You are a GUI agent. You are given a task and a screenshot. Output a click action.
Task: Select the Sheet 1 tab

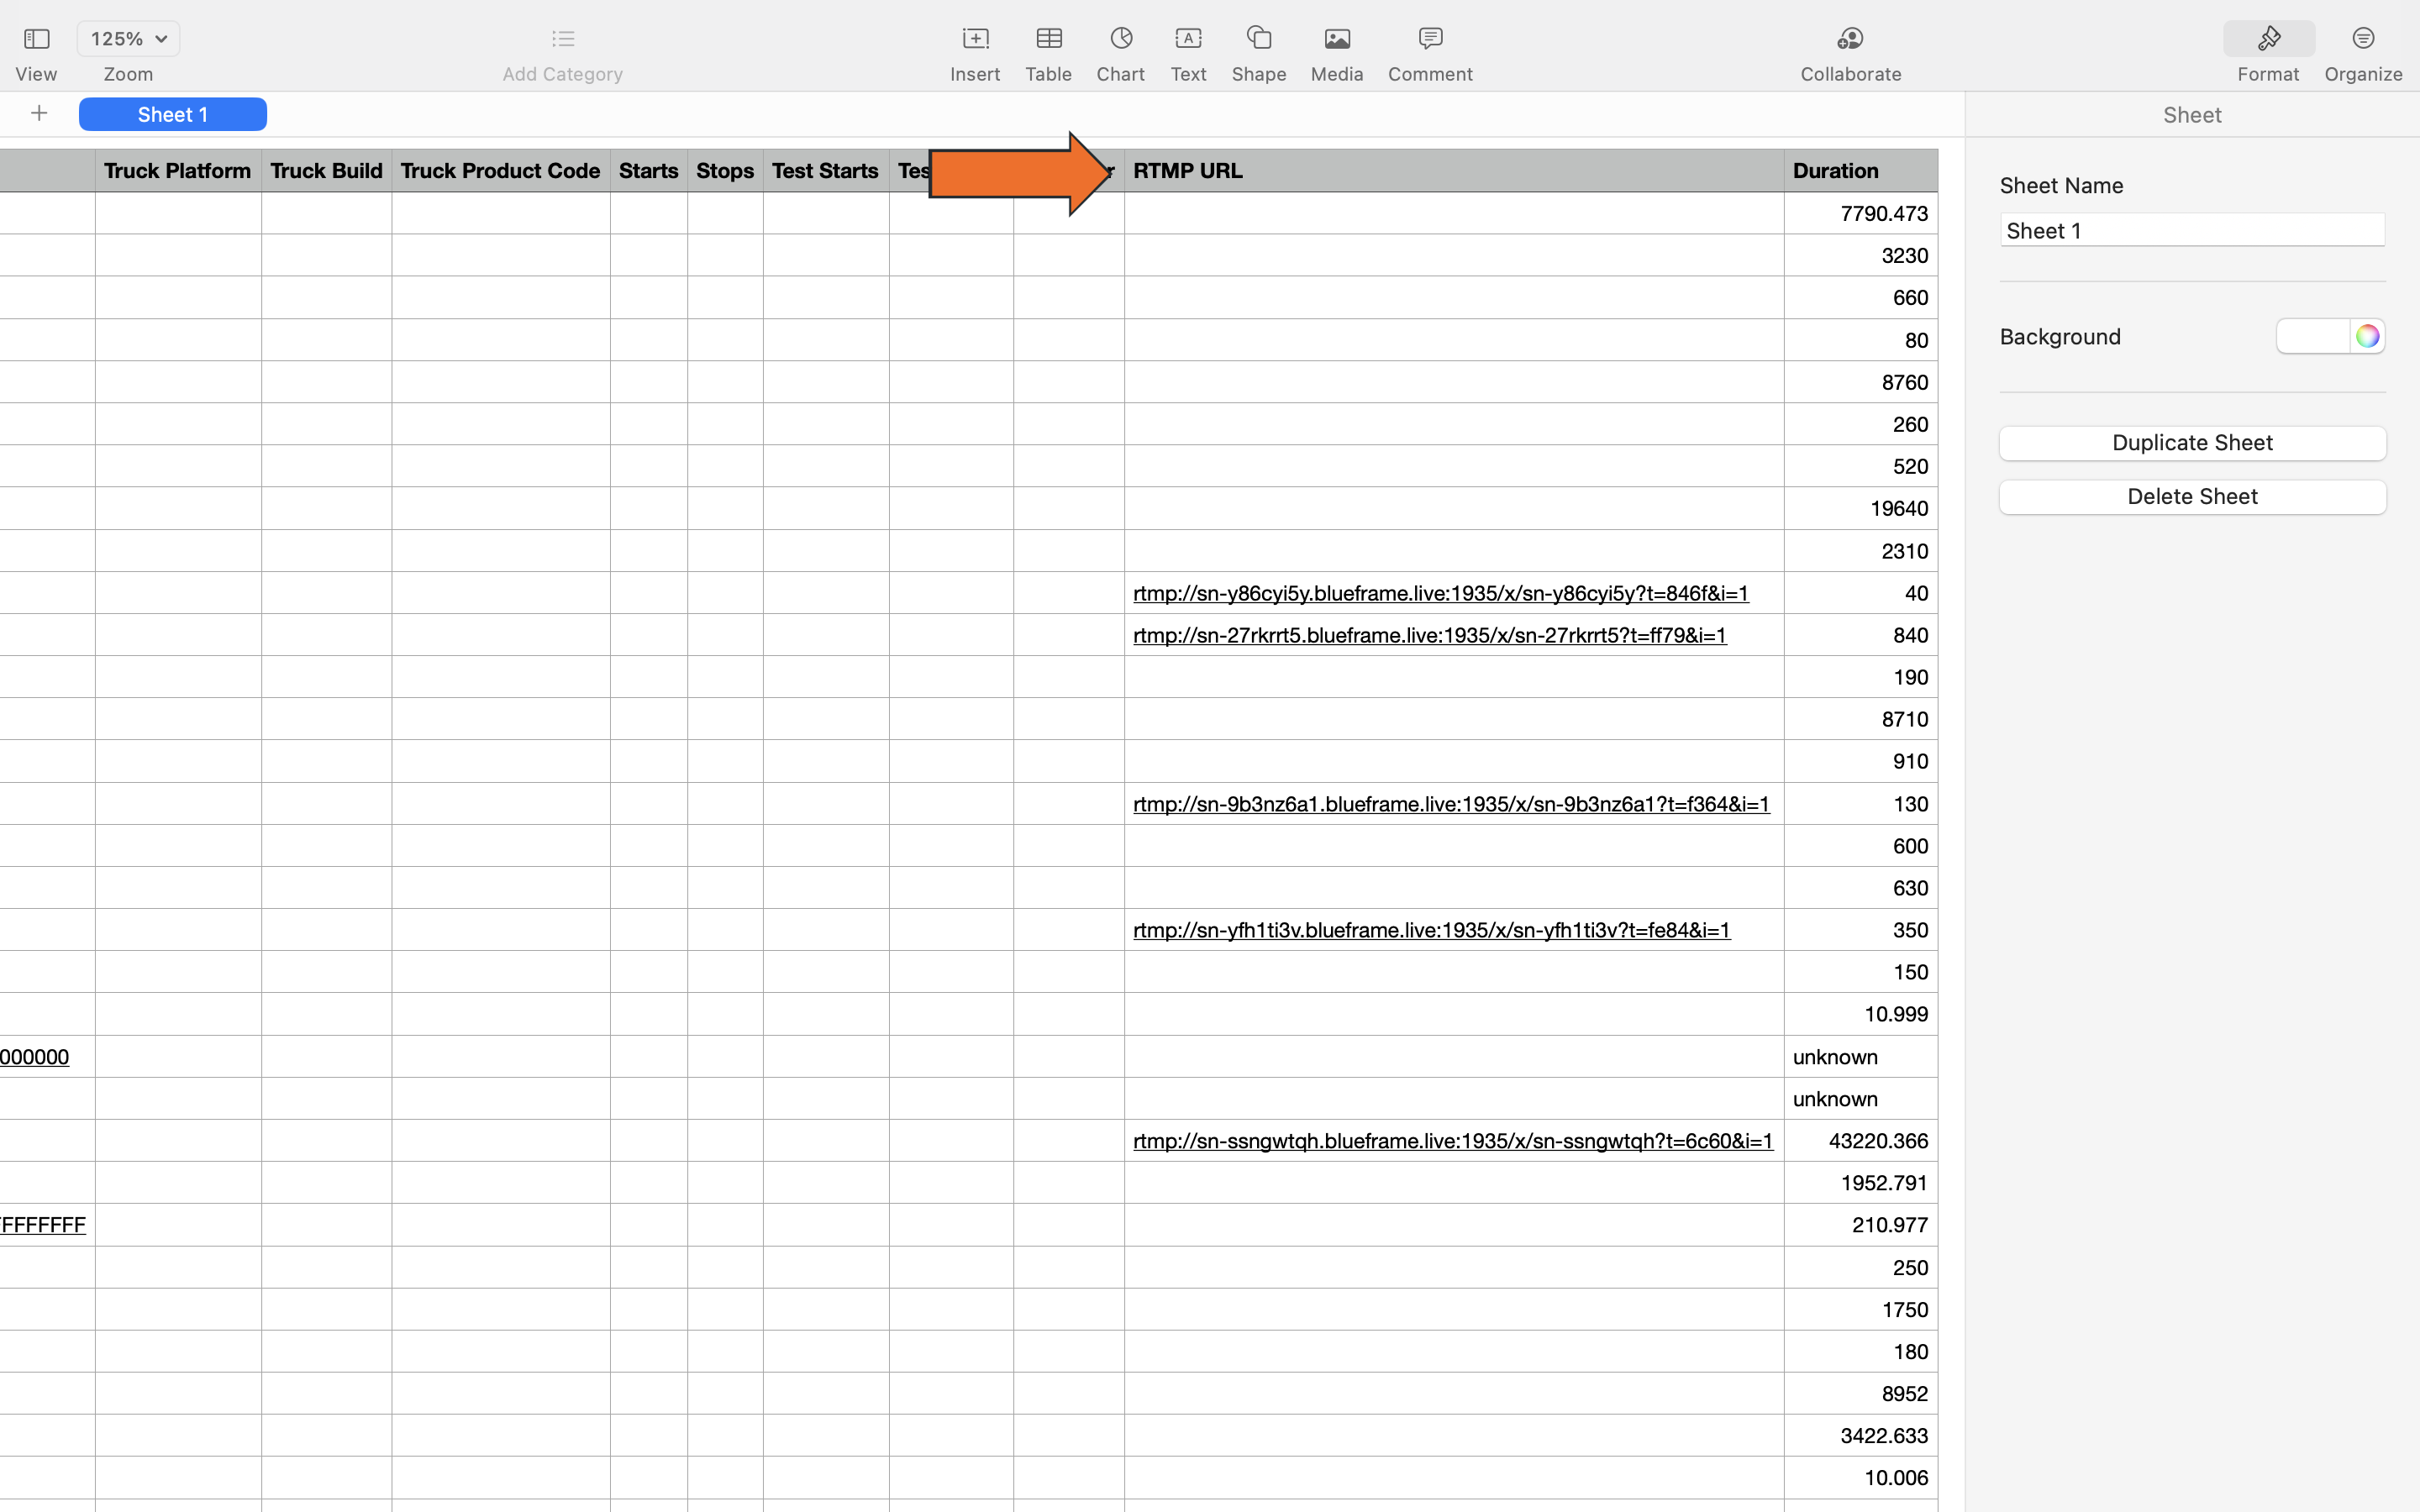tap(172, 114)
